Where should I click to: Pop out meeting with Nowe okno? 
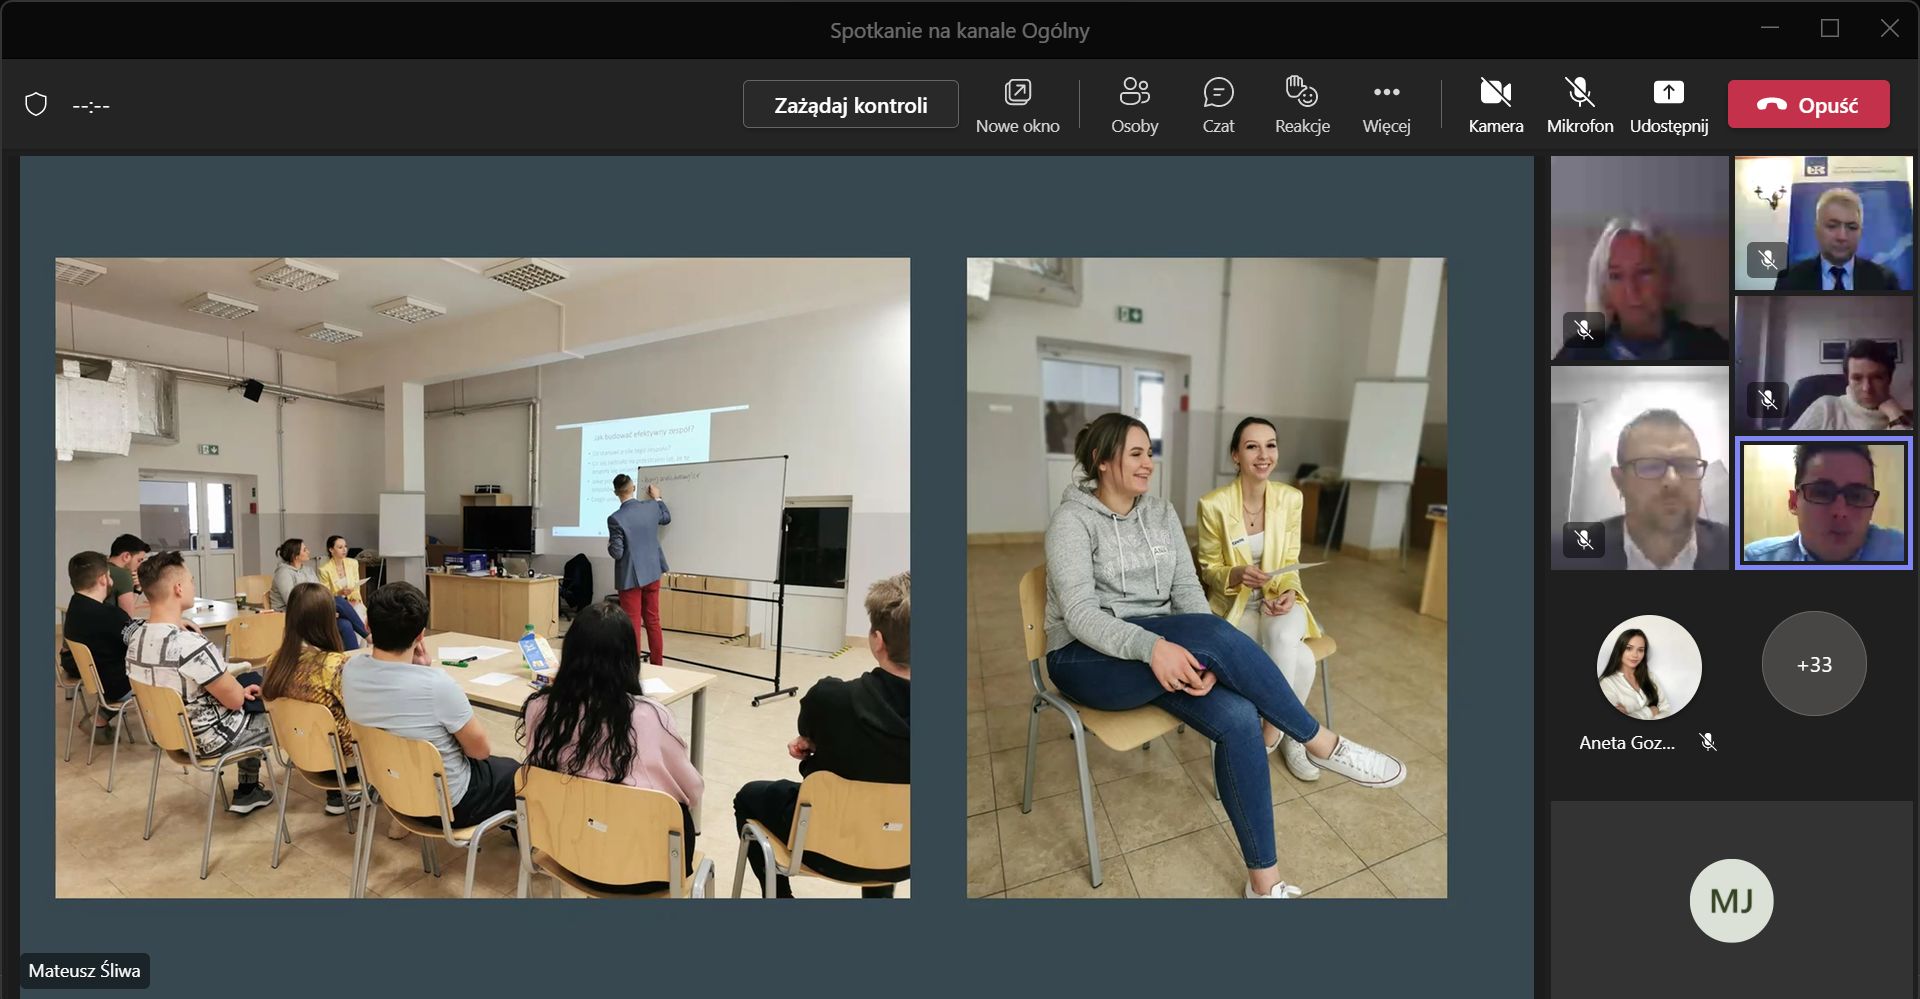(x=1017, y=105)
